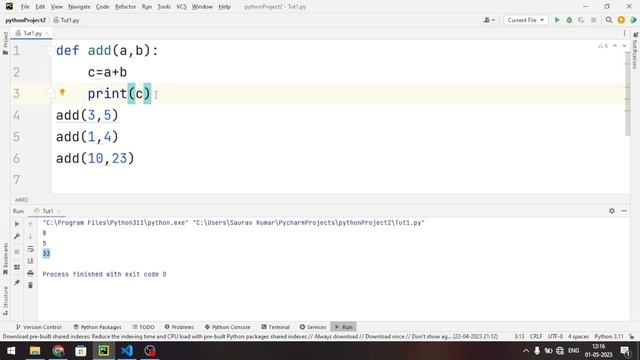Open the Refactor menu

(125, 7)
